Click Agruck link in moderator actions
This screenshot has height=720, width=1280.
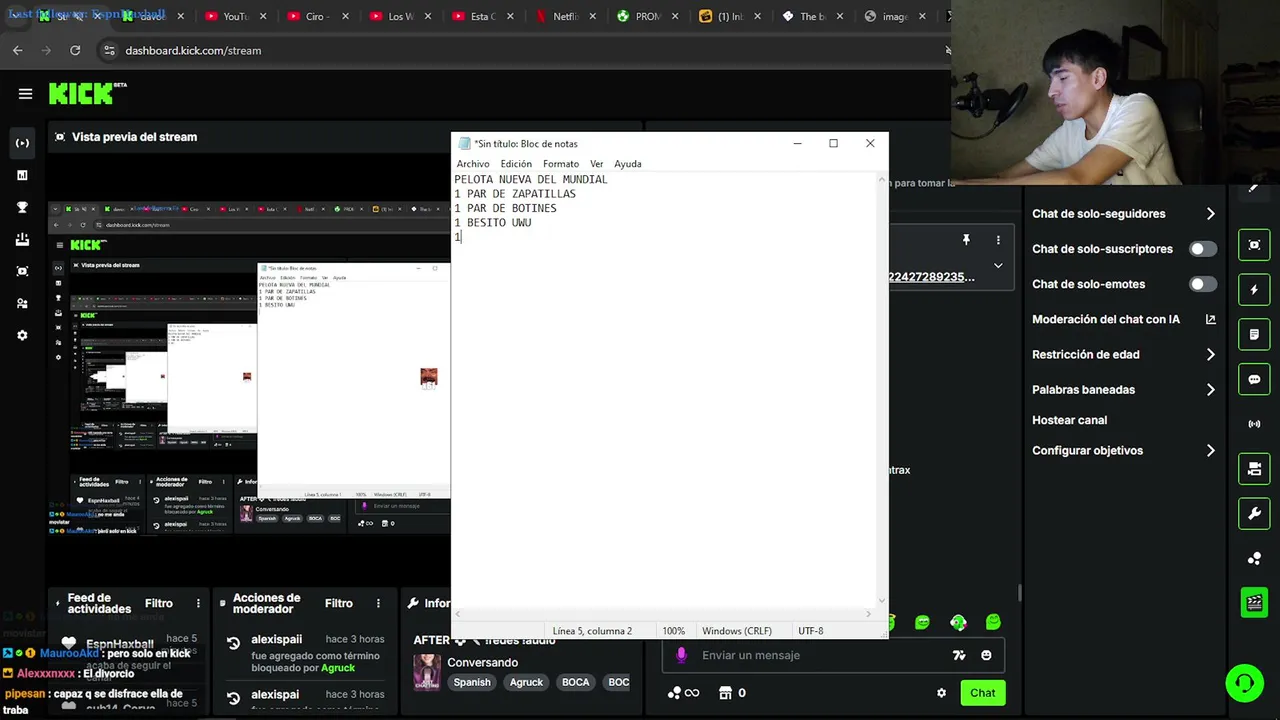(338, 668)
